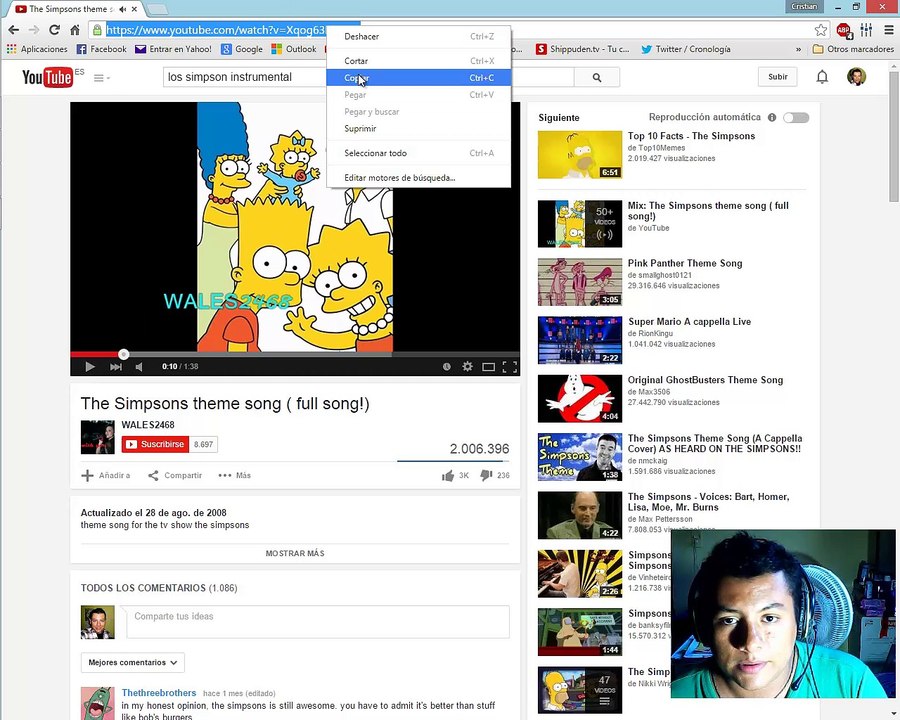Mute the video volume

139,366
